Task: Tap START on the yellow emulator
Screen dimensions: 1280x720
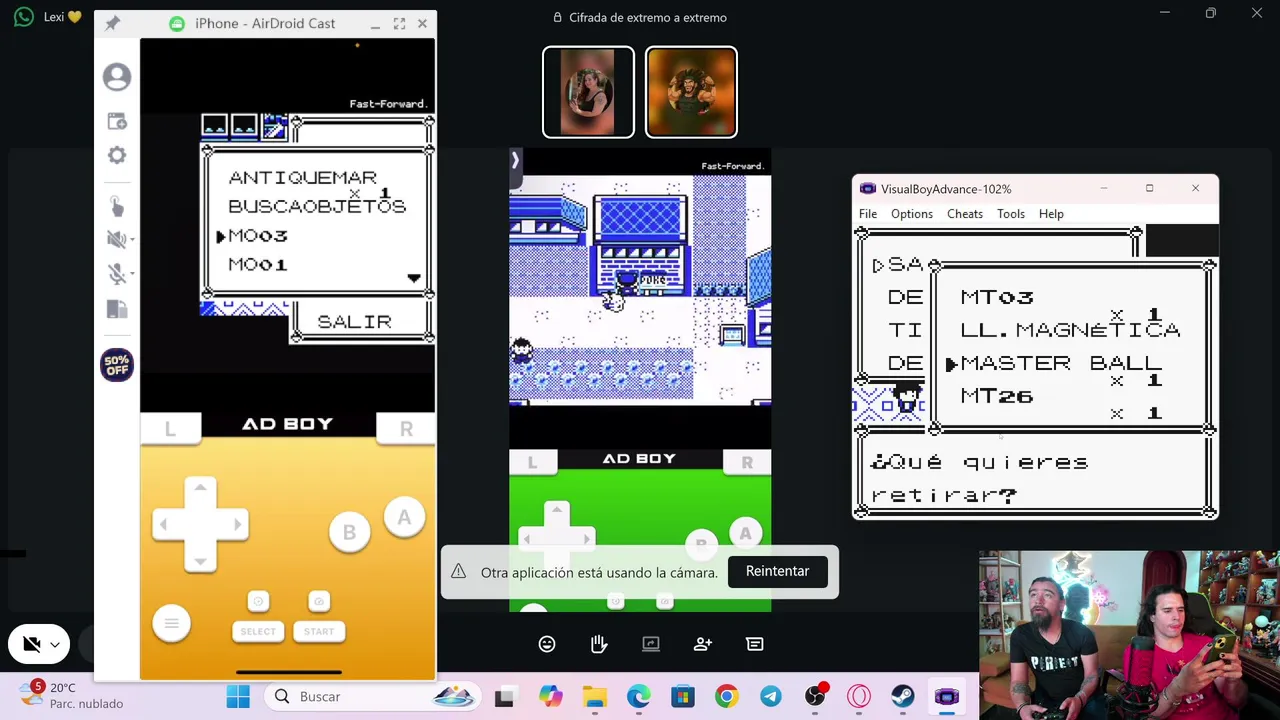Action: click(319, 631)
